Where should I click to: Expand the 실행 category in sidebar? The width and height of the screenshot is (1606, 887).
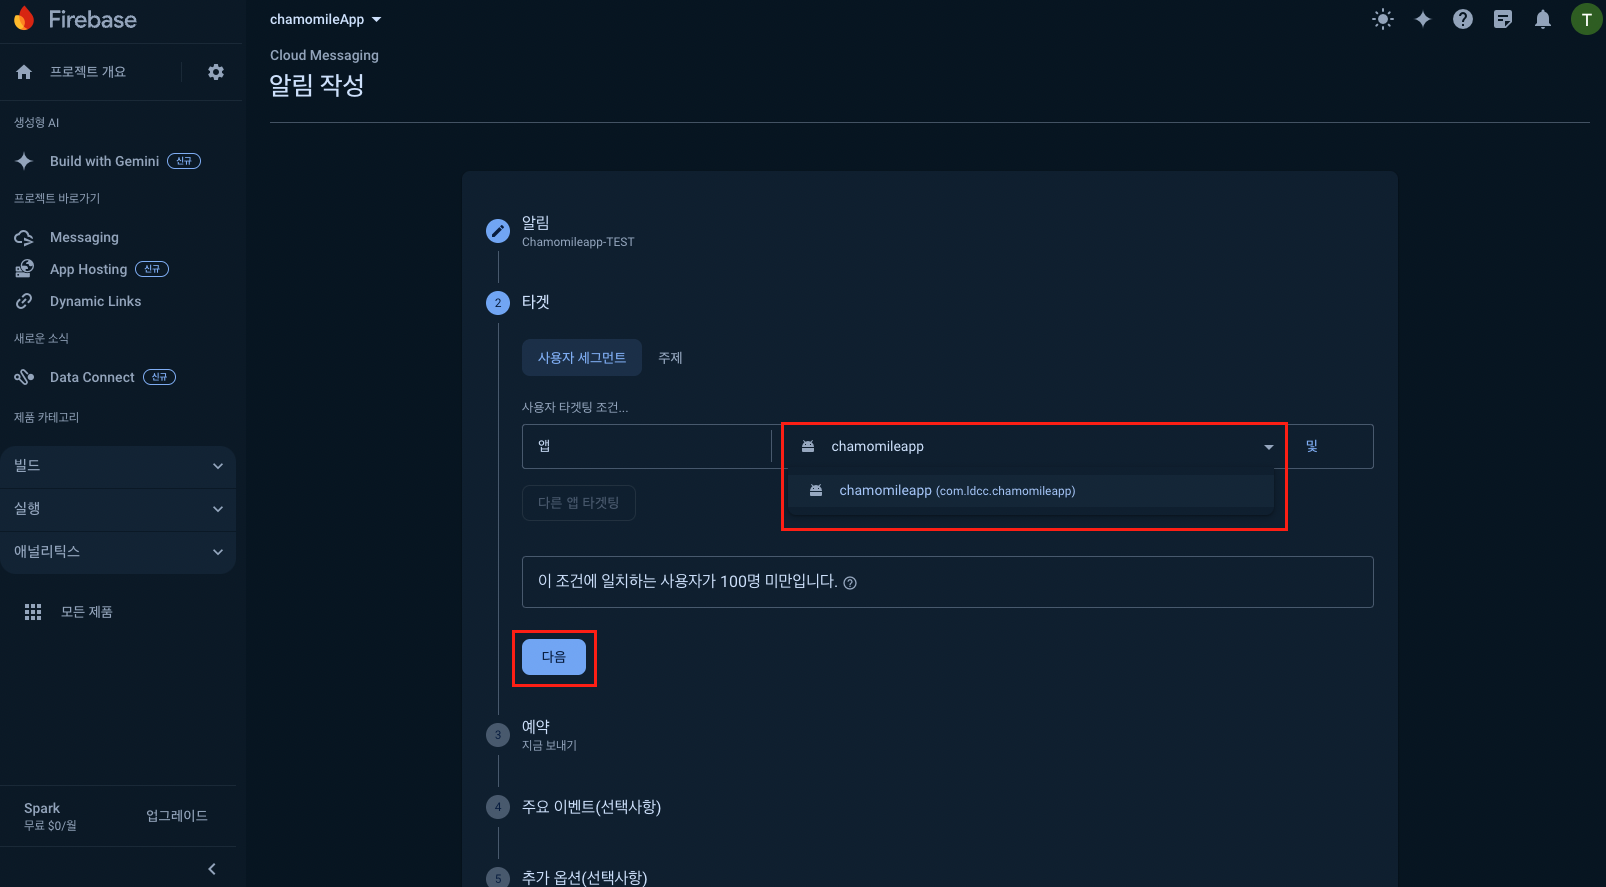(118, 509)
